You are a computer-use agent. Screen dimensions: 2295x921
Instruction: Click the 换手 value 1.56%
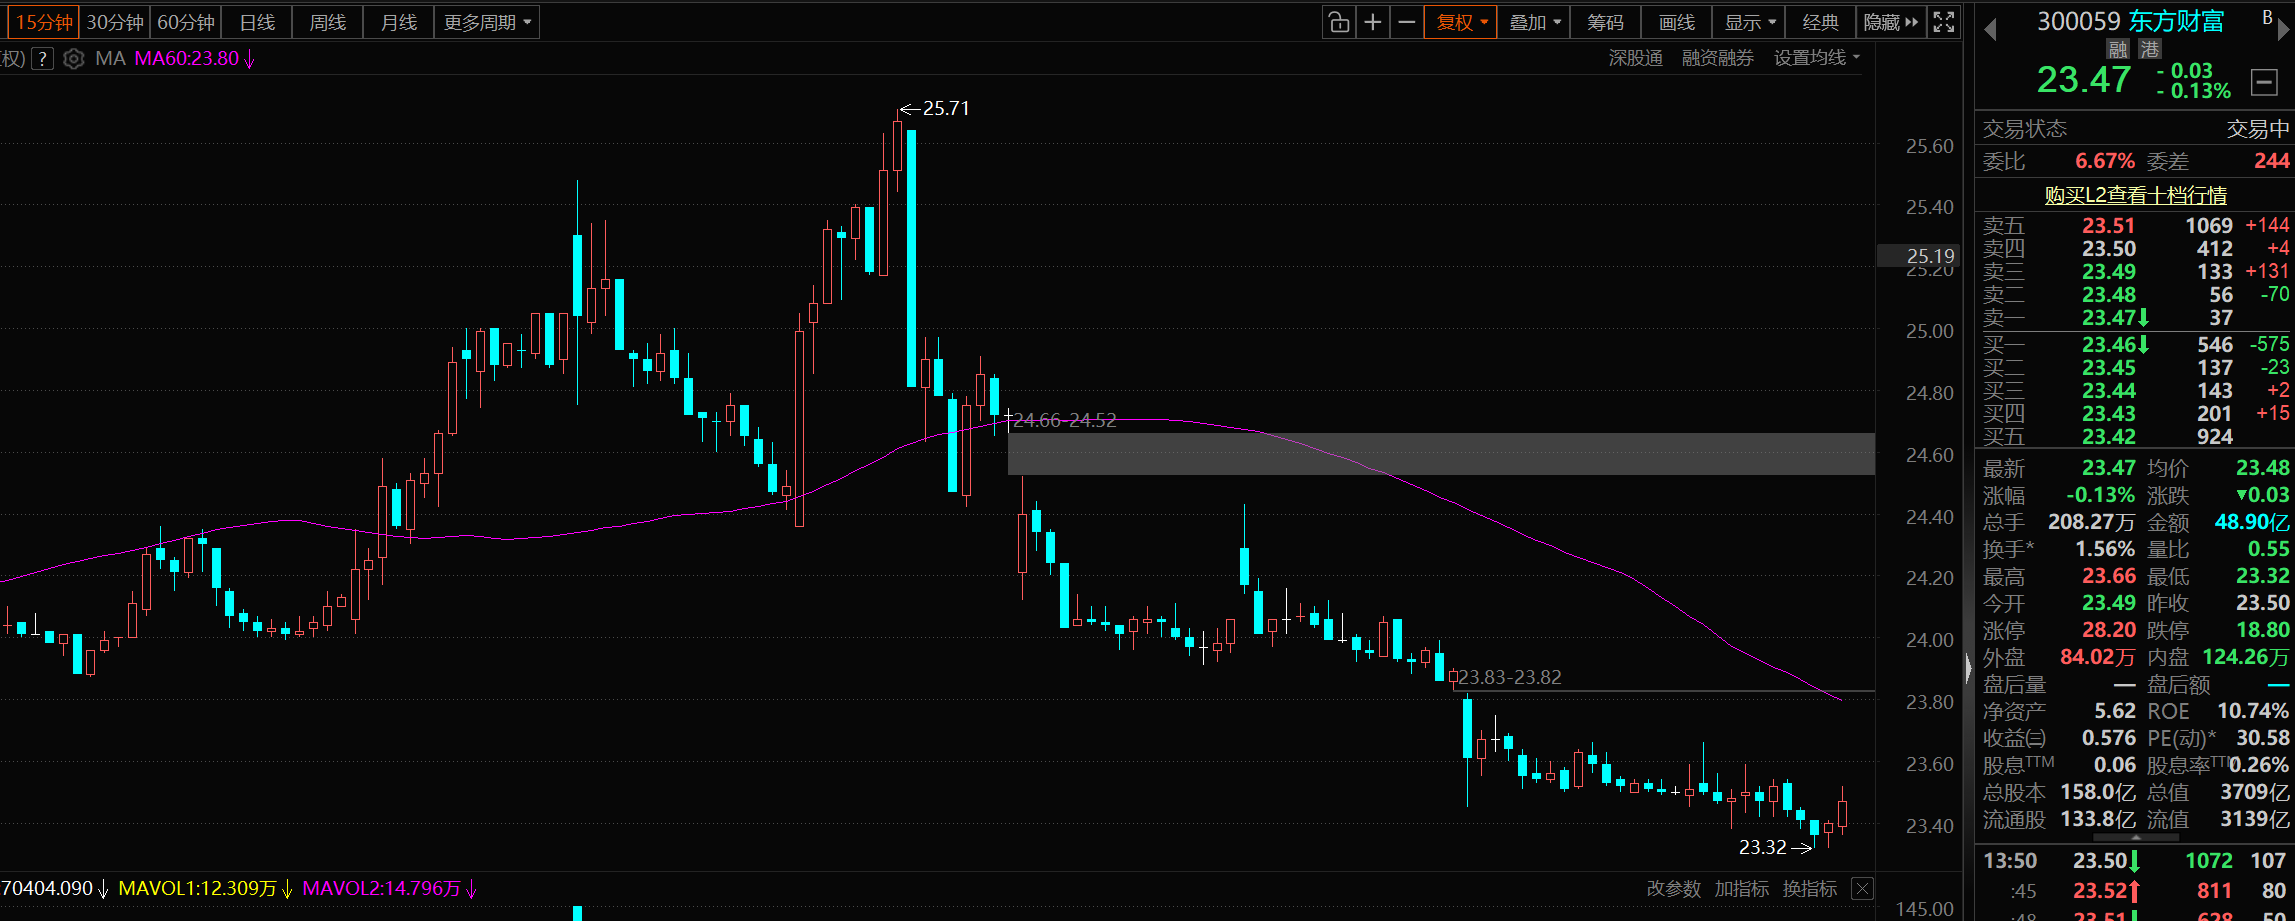point(2105,549)
